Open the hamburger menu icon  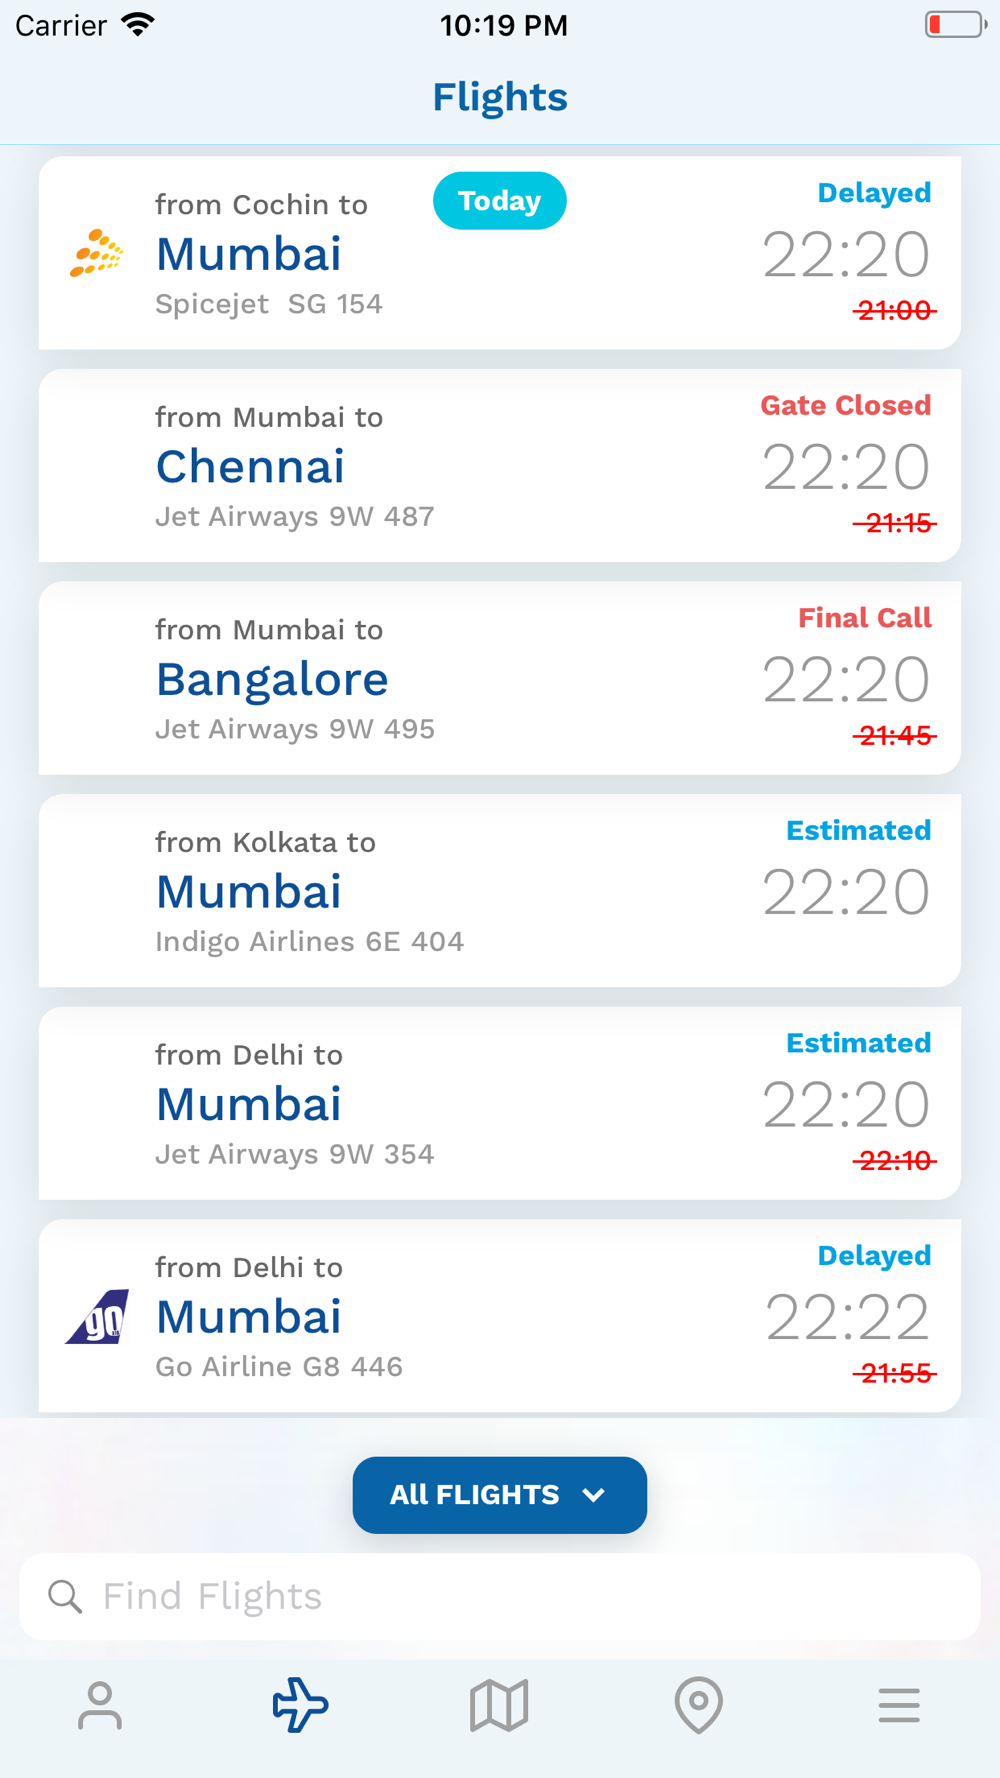point(899,1705)
